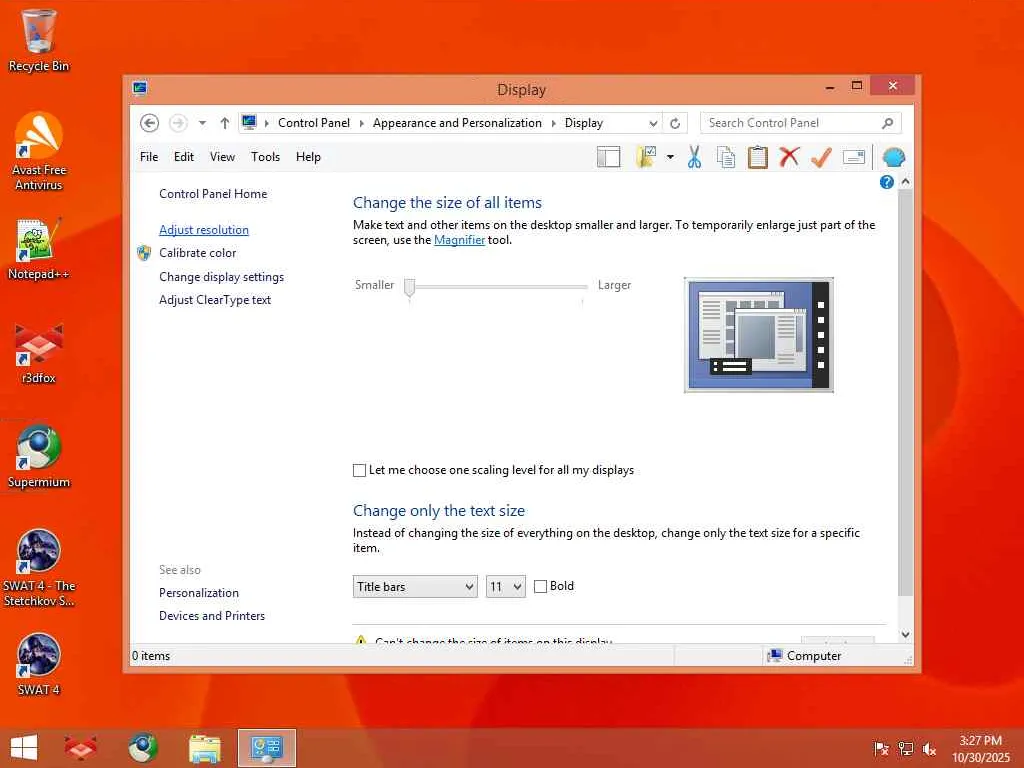Open the folder options icon dropdown arrow
The height and width of the screenshot is (768, 1024).
pos(670,157)
